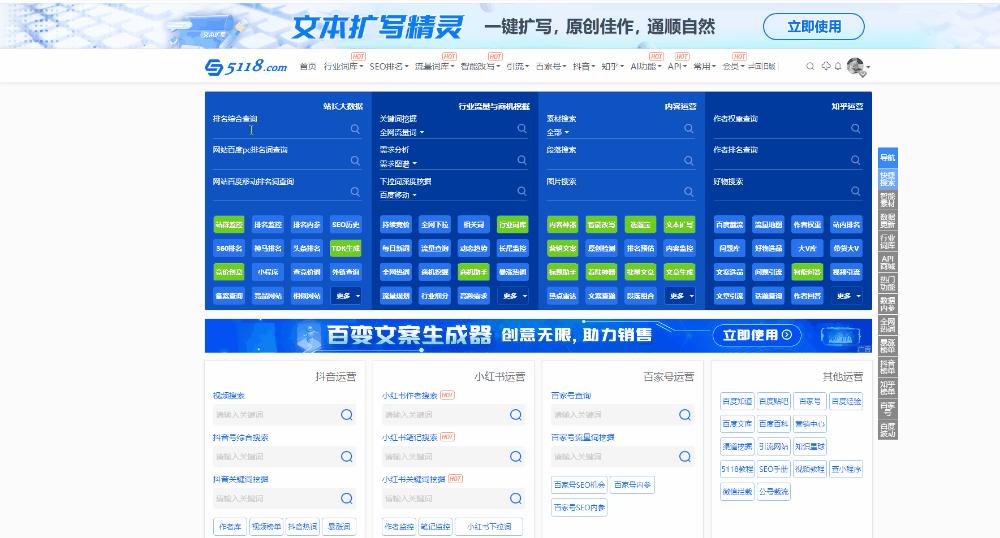This screenshot has height=538, width=1000.
Task: Expand 更多 in 站长大数据 panel
Action: (x=346, y=296)
